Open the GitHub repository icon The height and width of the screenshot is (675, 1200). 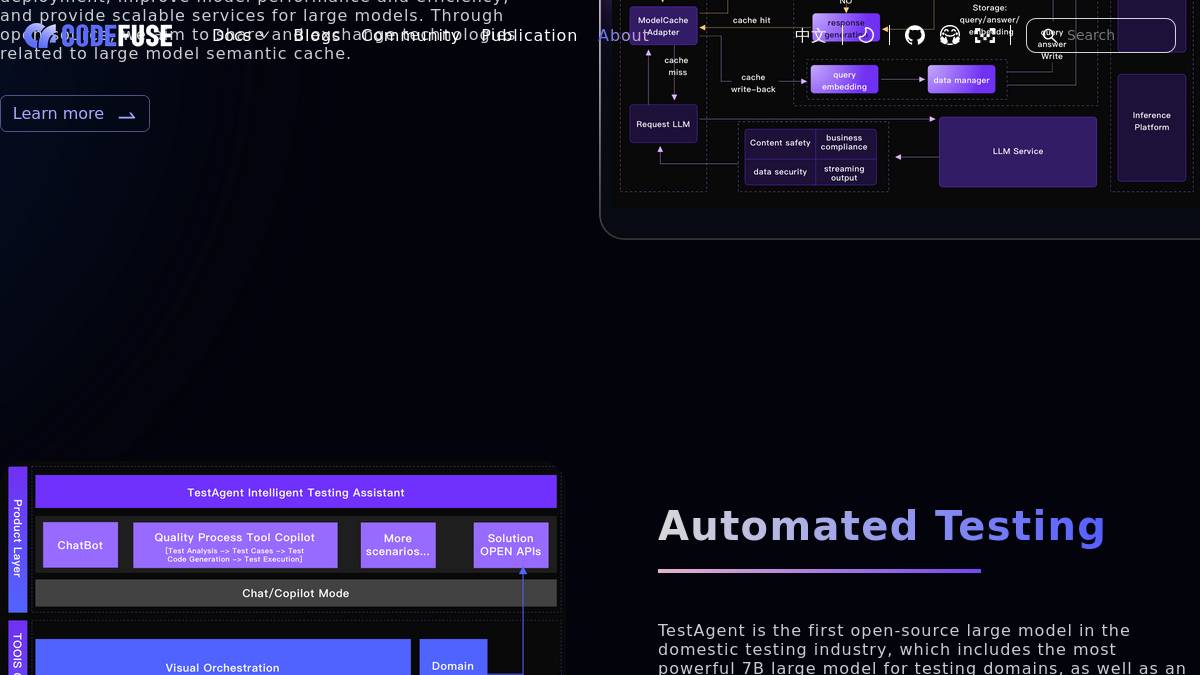(x=913, y=35)
